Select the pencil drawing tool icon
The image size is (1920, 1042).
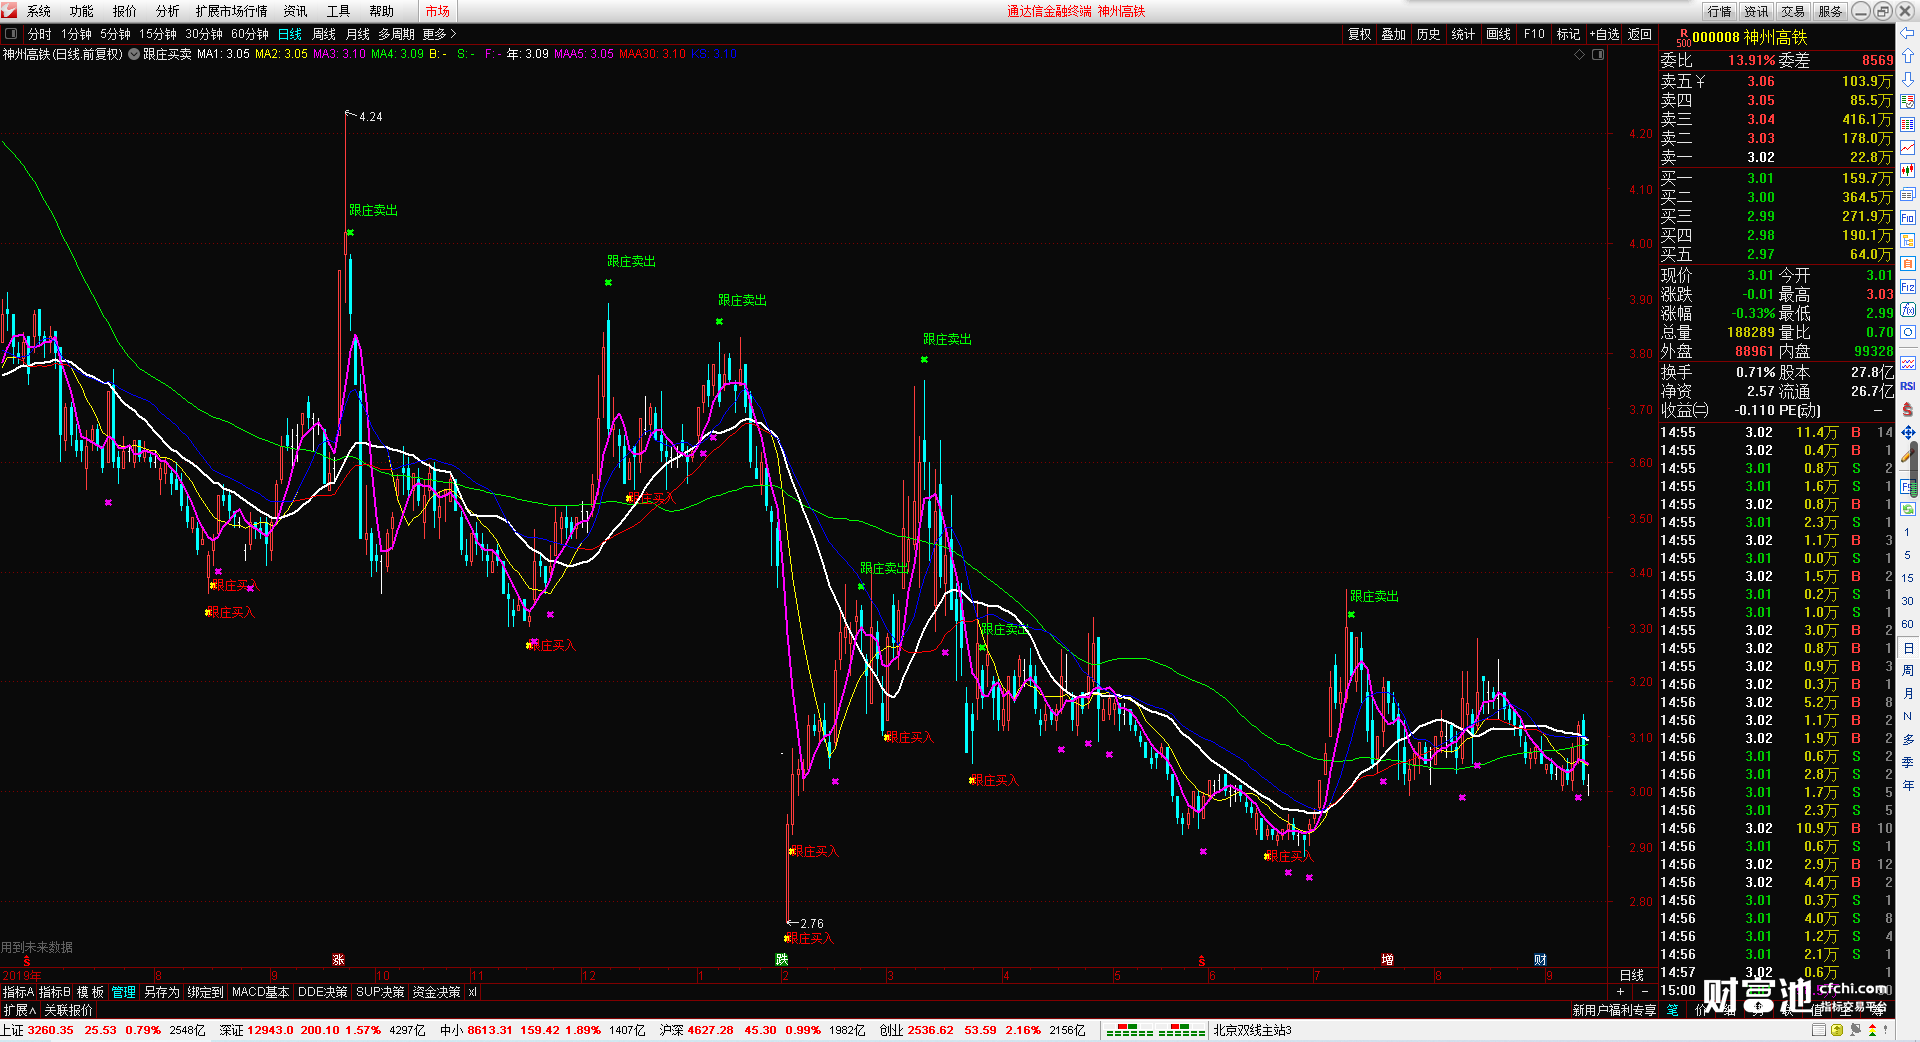1908,456
